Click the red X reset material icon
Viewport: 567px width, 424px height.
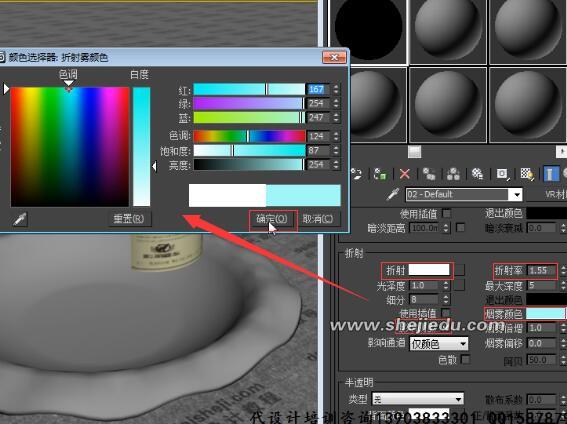[x=405, y=174]
